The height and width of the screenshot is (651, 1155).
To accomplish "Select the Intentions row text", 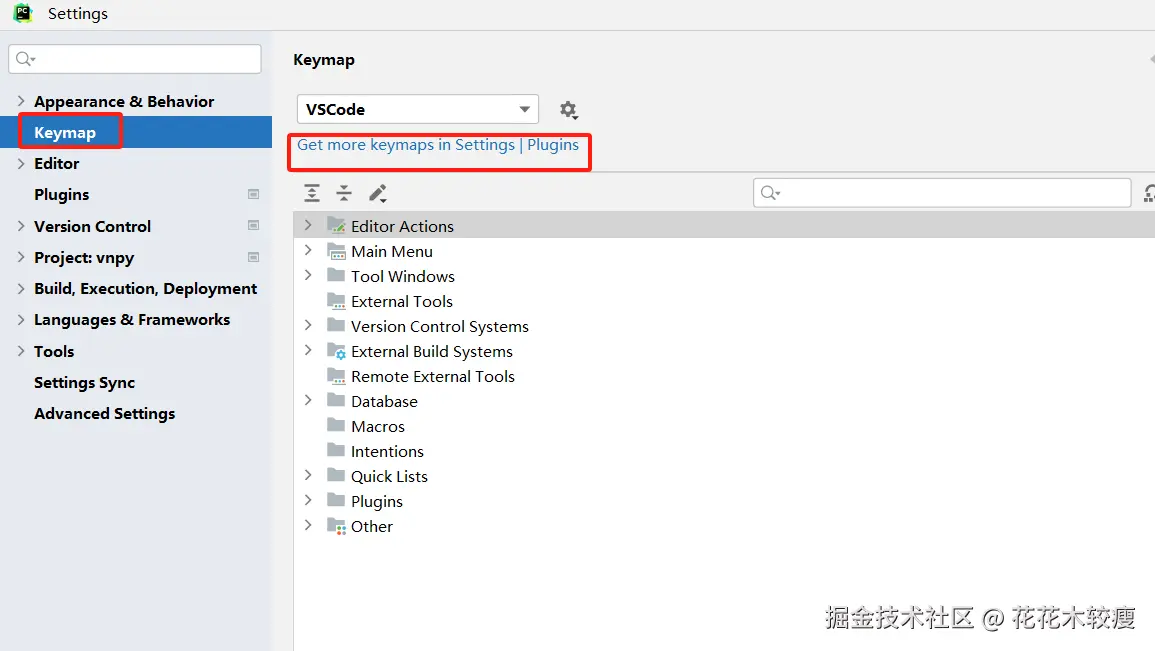I will pyautogui.click(x=387, y=451).
